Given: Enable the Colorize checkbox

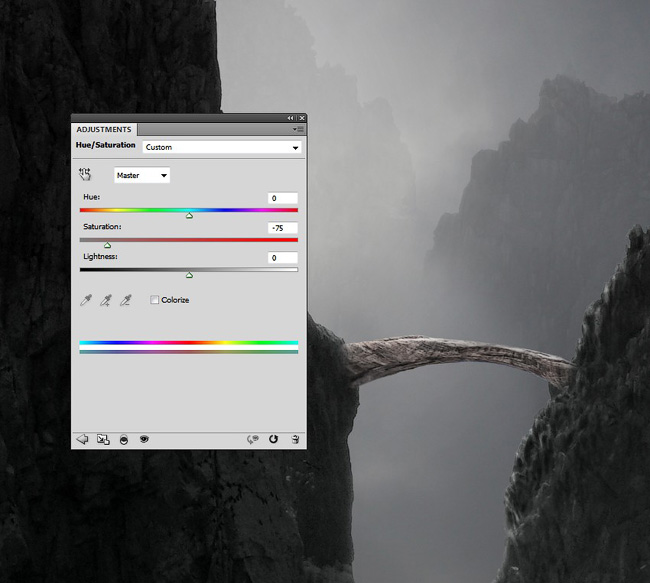Looking at the screenshot, I should (154, 299).
